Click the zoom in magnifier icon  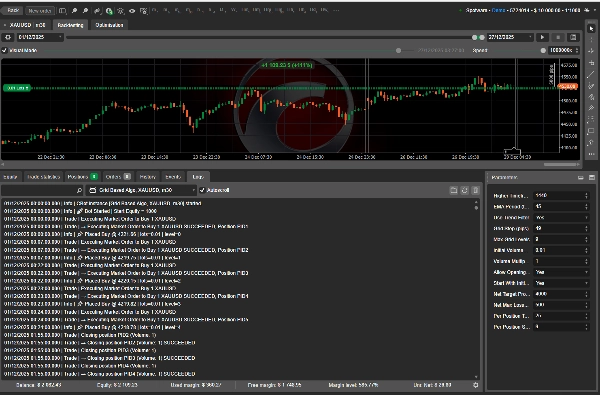point(75,11)
